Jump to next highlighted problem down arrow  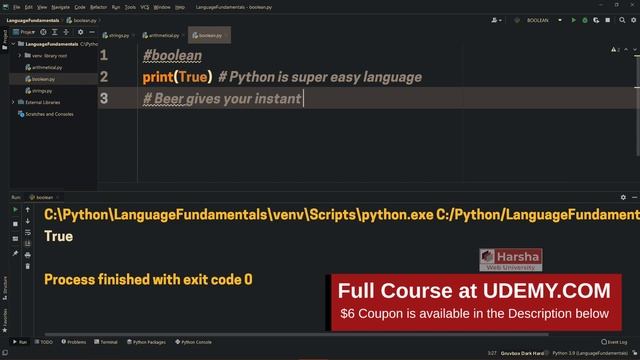(635, 49)
